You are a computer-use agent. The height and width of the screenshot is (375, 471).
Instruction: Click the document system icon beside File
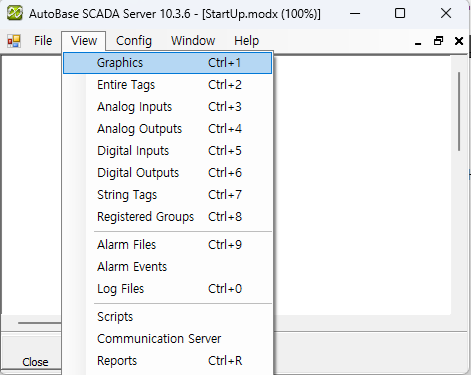(14, 41)
